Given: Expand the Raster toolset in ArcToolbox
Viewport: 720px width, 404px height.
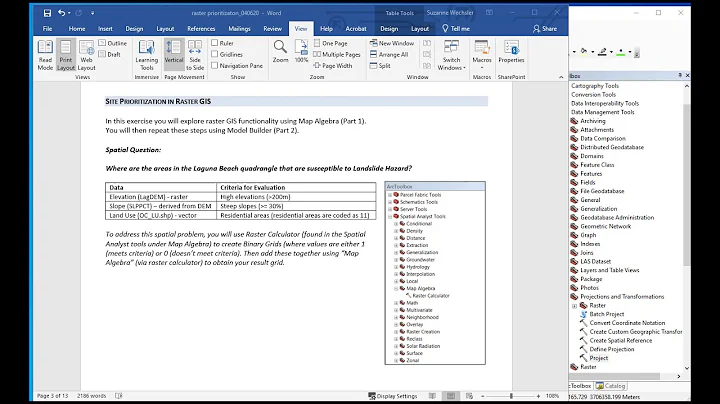Looking at the screenshot, I should 574,306.
